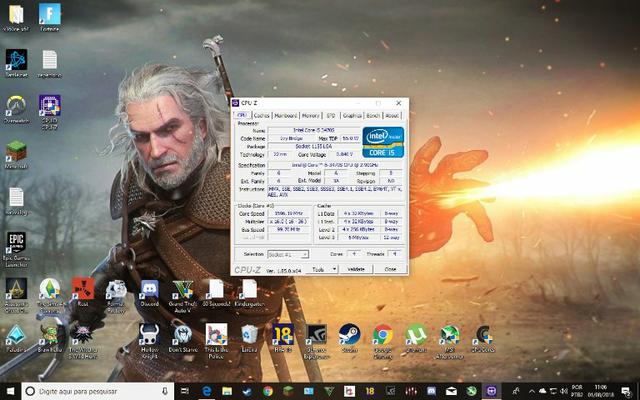This screenshot has height=400, width=640.
Task: Open the Kindergarten desktop shortcut
Action: point(249,292)
